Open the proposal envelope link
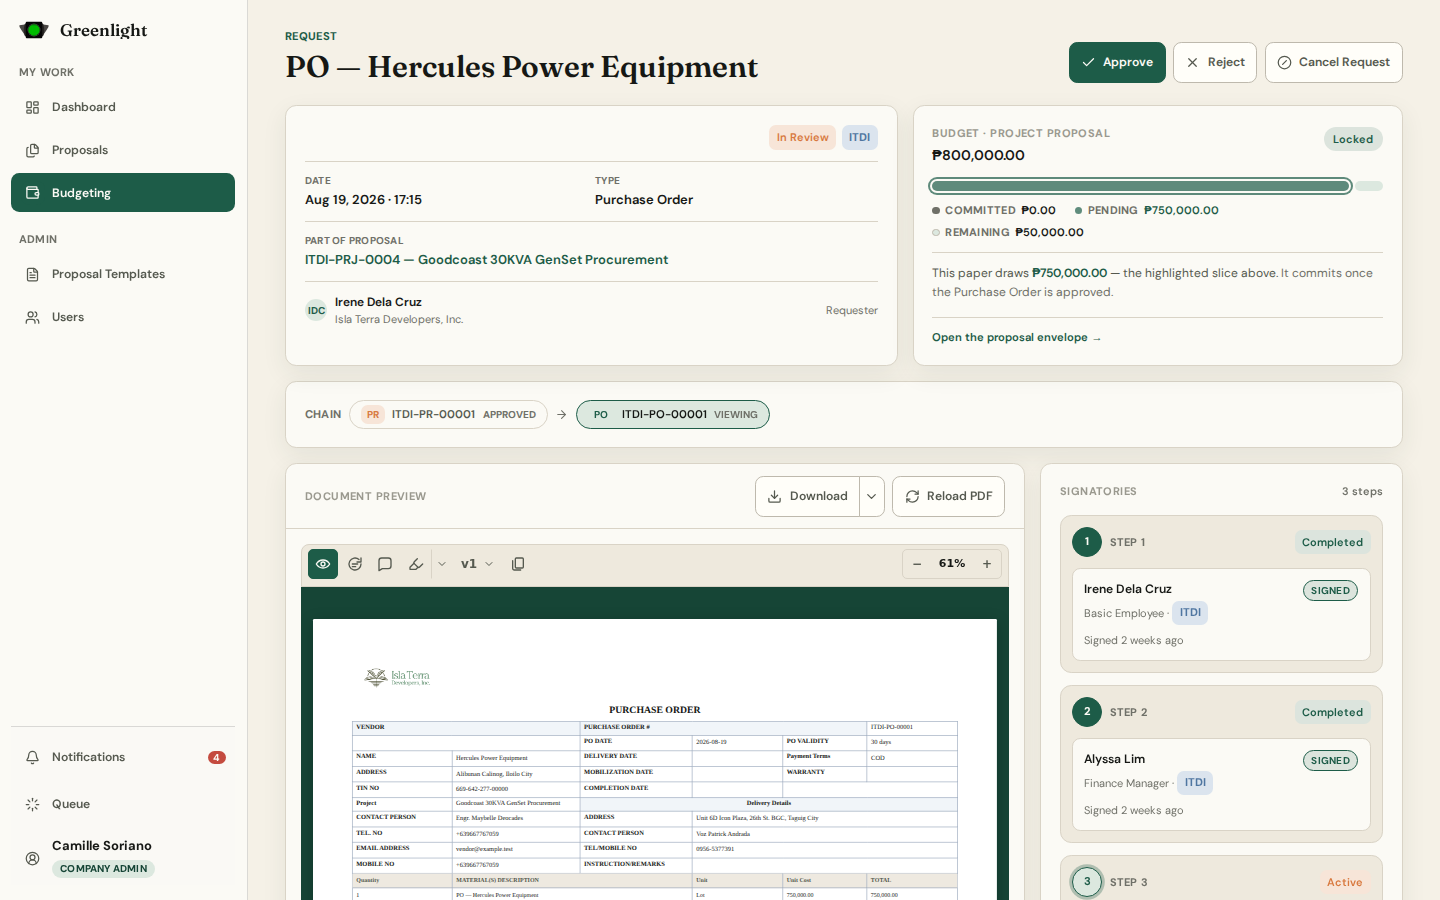Screen dimensions: 1440x900 [x=1017, y=337]
